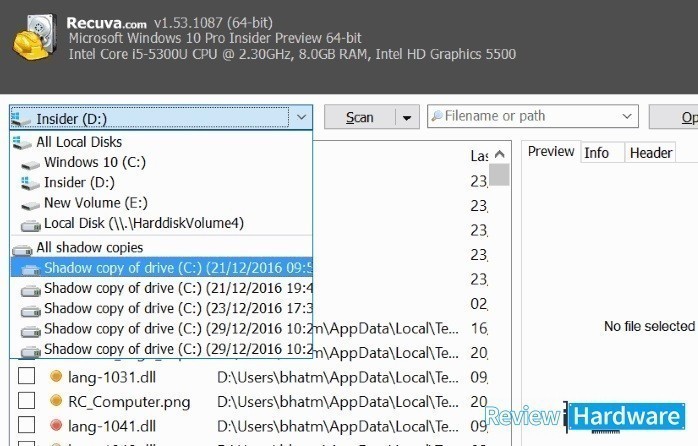Switch to the Header tab
Image resolution: width=698 pixels, height=446 pixels.
tap(651, 153)
